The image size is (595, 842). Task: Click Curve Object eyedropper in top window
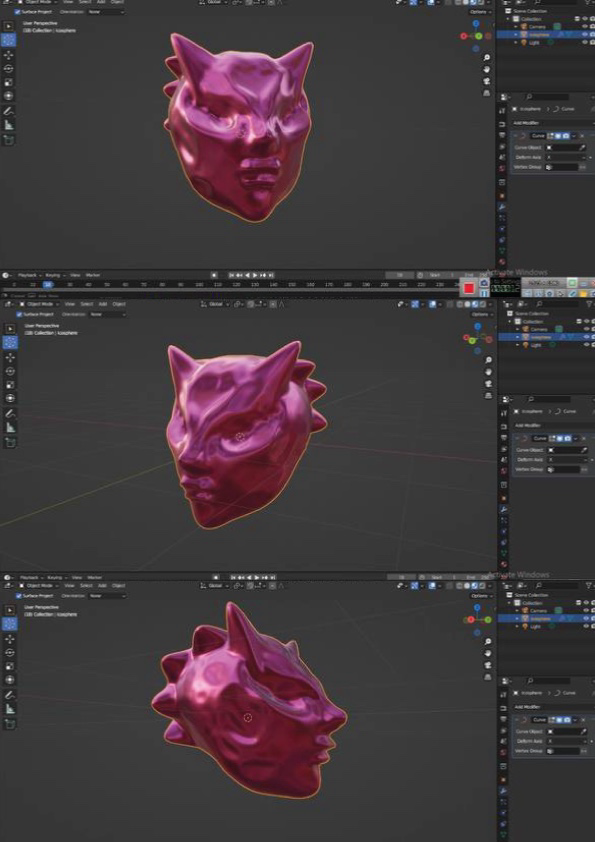tap(582, 147)
